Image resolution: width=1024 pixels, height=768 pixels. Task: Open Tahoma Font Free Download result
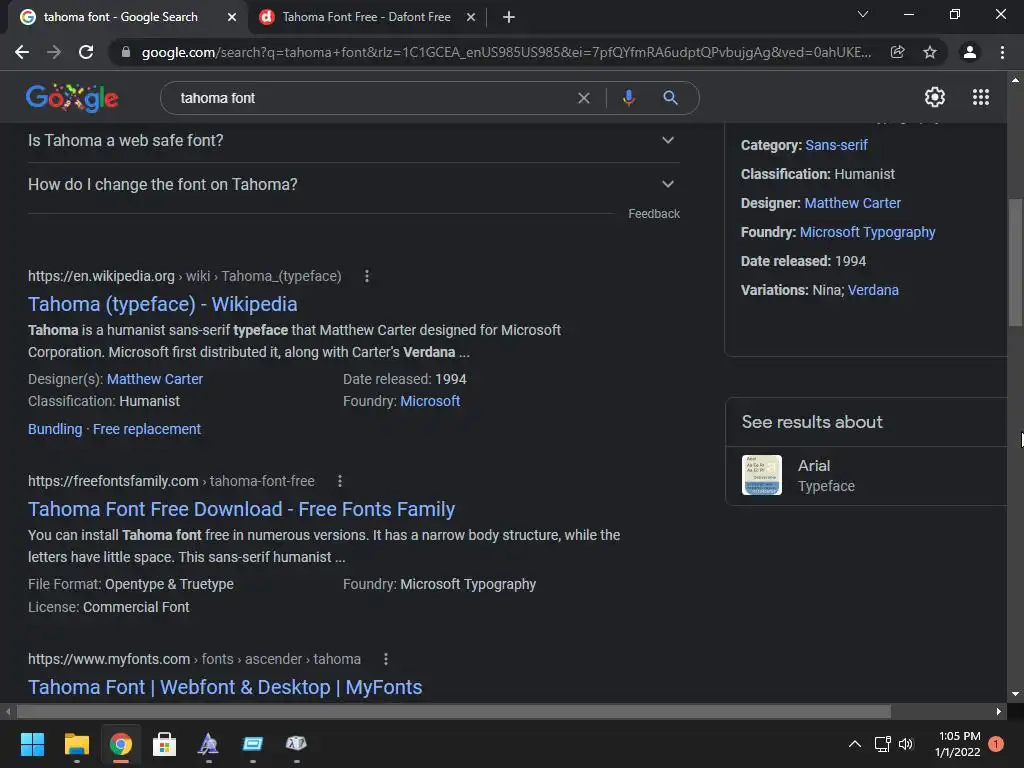coord(242,509)
